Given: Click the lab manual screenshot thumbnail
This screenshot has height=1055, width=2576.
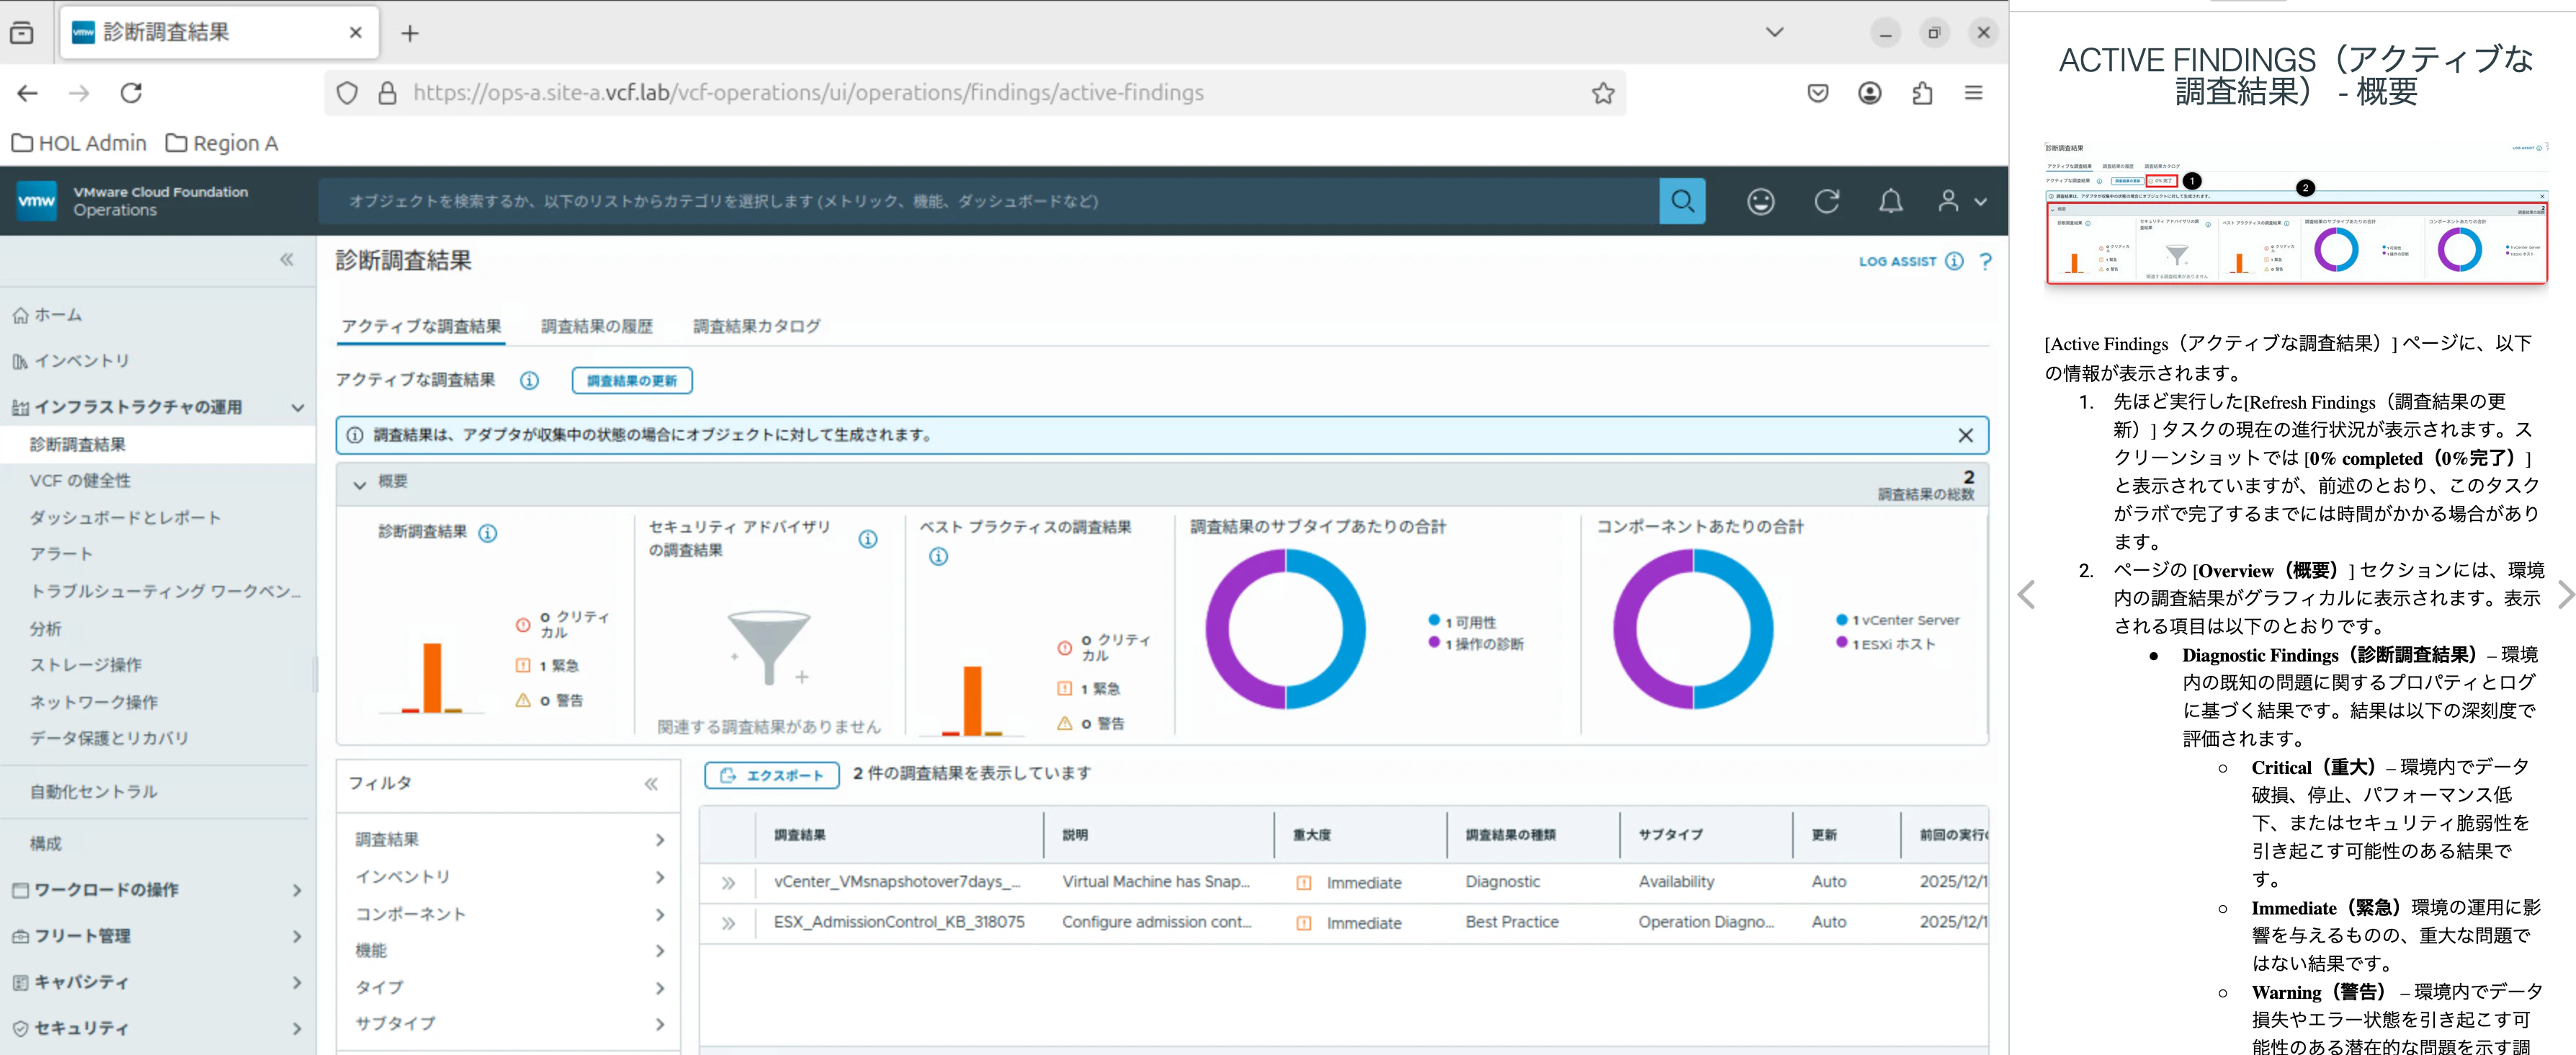Looking at the screenshot, I should pyautogui.click(x=2296, y=213).
